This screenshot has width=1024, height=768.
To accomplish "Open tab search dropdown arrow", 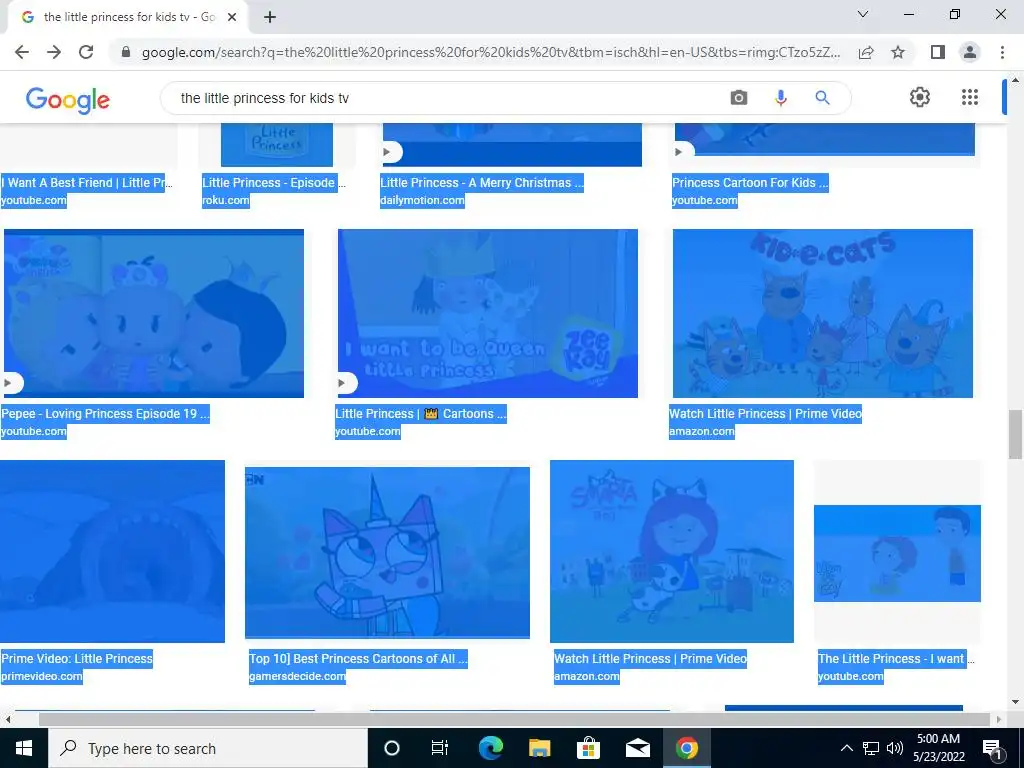I will (863, 14).
